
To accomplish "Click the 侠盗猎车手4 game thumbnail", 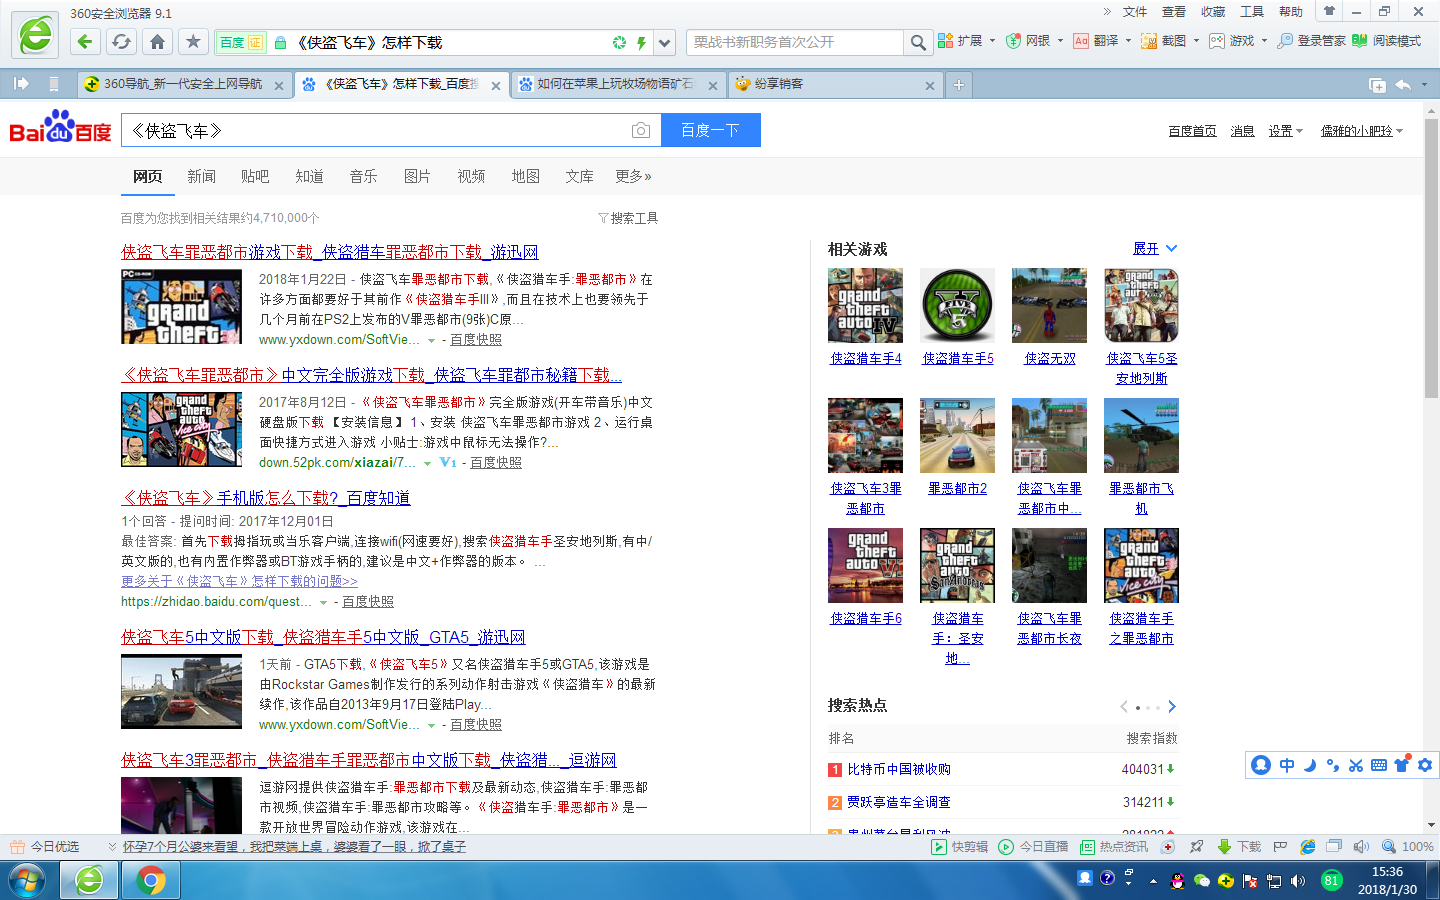I will [x=865, y=305].
